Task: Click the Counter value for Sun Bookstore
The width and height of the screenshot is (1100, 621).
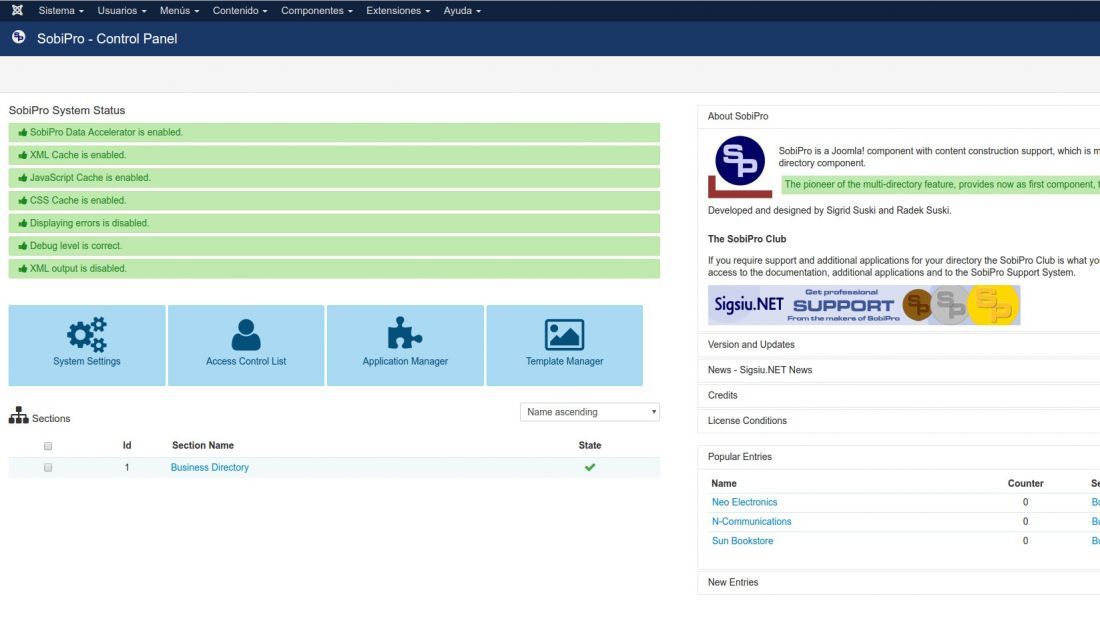Action: click(x=1026, y=541)
